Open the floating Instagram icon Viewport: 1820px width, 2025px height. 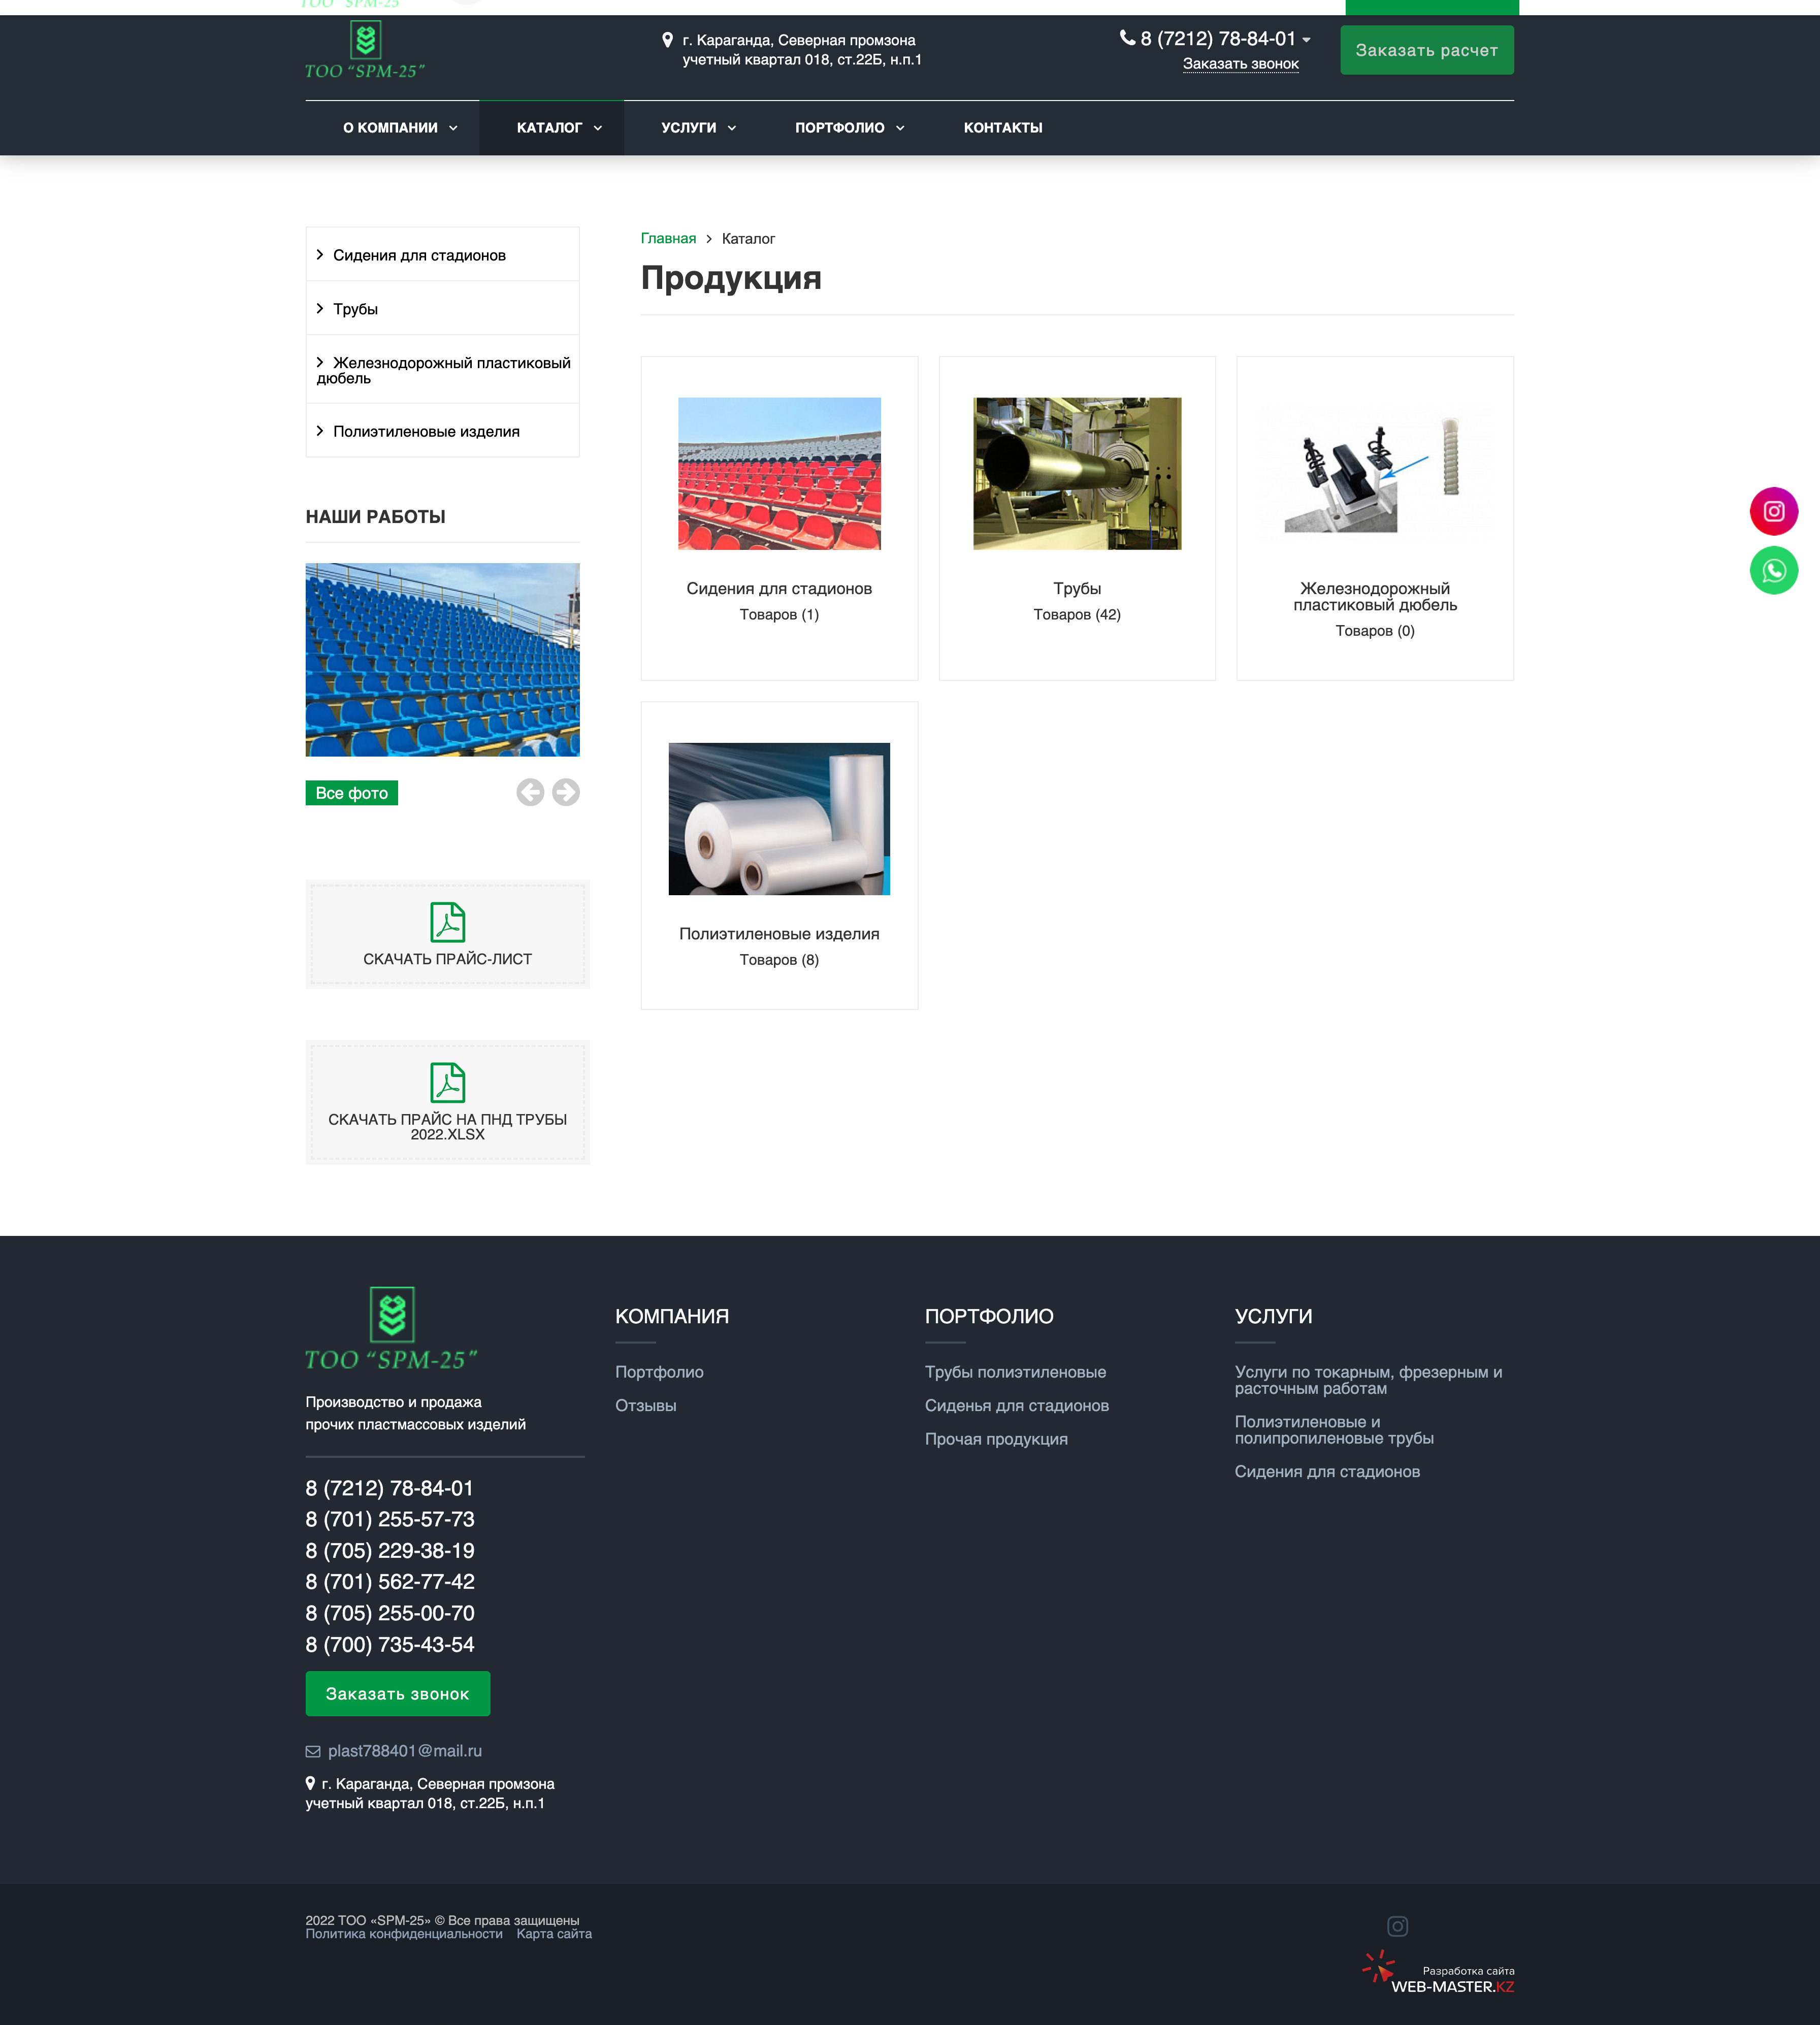pyautogui.click(x=1773, y=511)
